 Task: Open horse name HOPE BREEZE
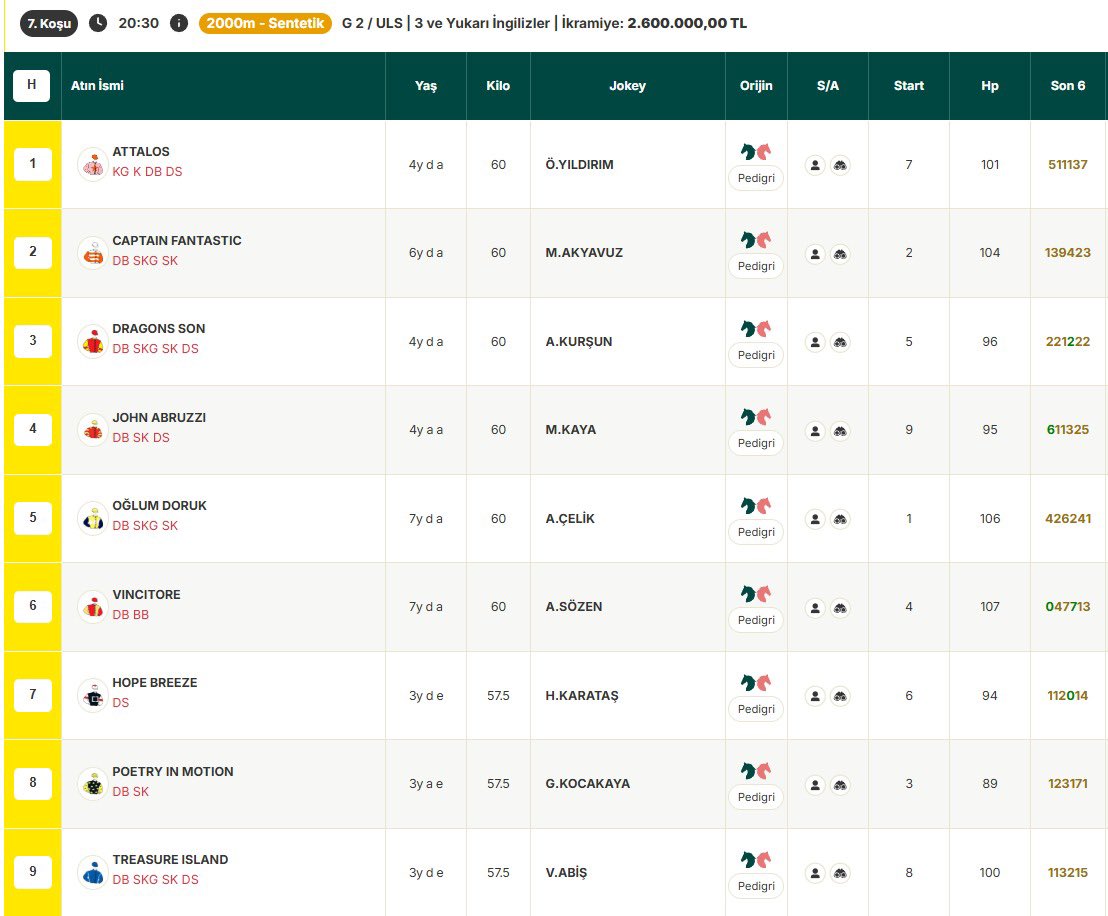tap(155, 683)
